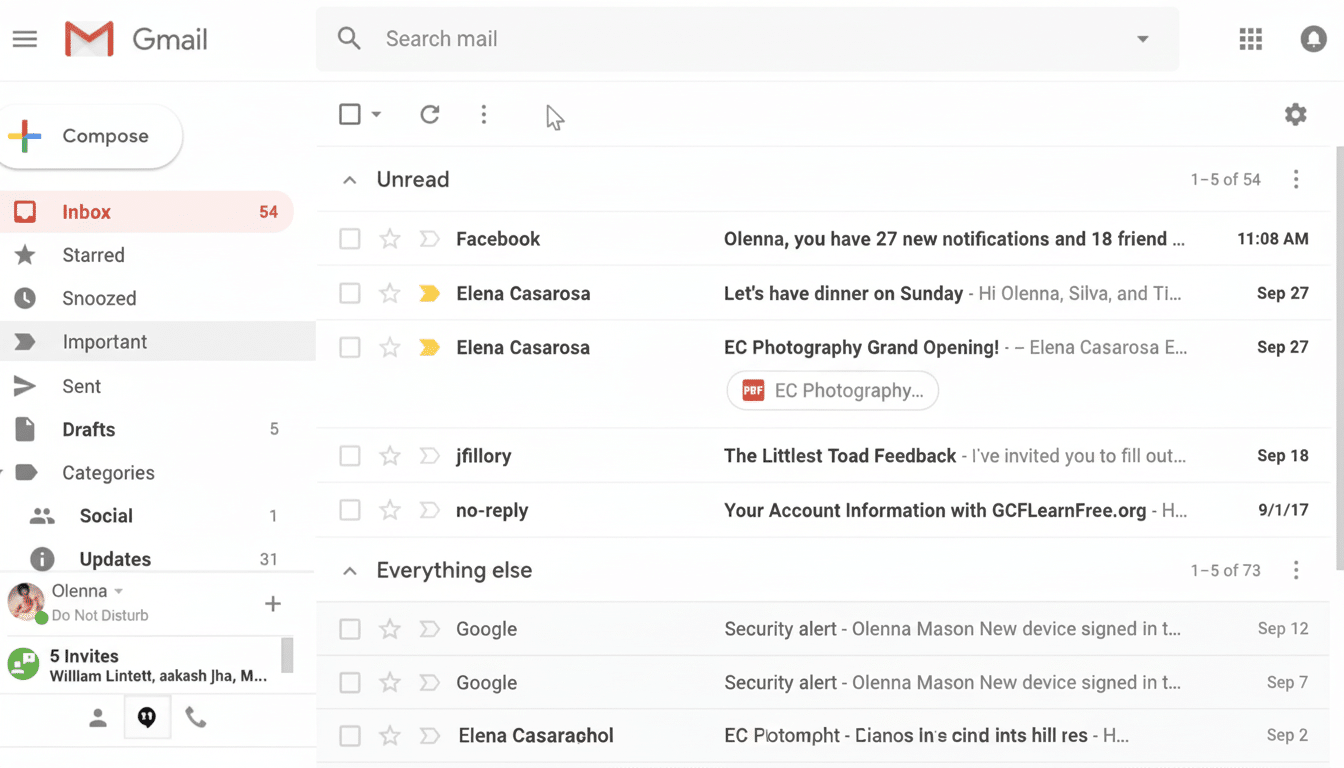Open the PDF attachment EC Photography

(x=832, y=390)
